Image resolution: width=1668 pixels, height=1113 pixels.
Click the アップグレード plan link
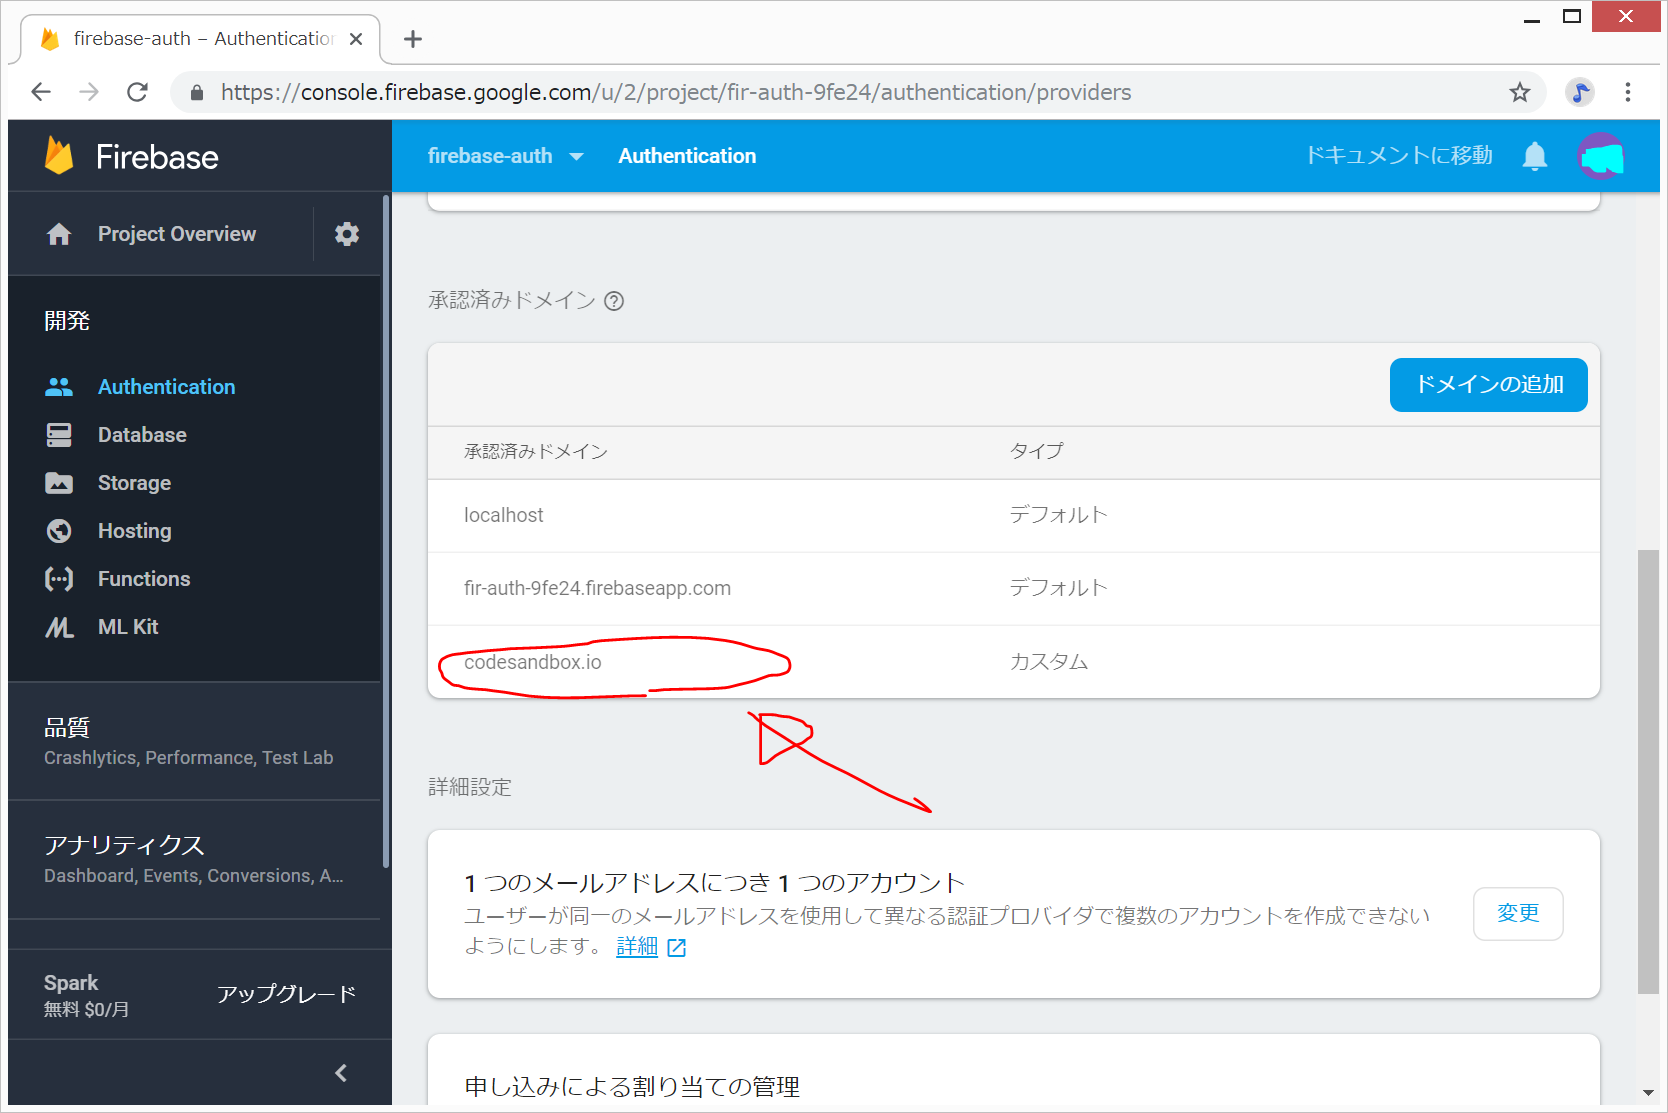click(x=286, y=994)
